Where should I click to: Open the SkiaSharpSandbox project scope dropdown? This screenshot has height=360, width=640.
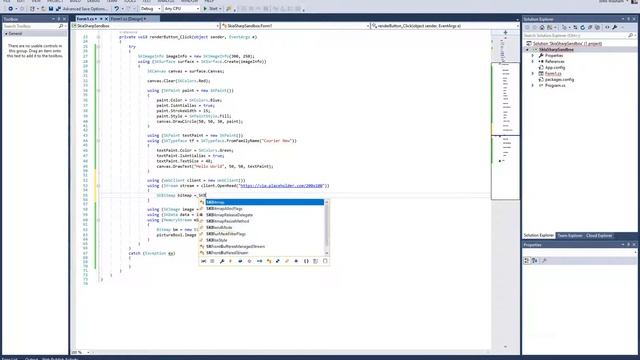145,26
